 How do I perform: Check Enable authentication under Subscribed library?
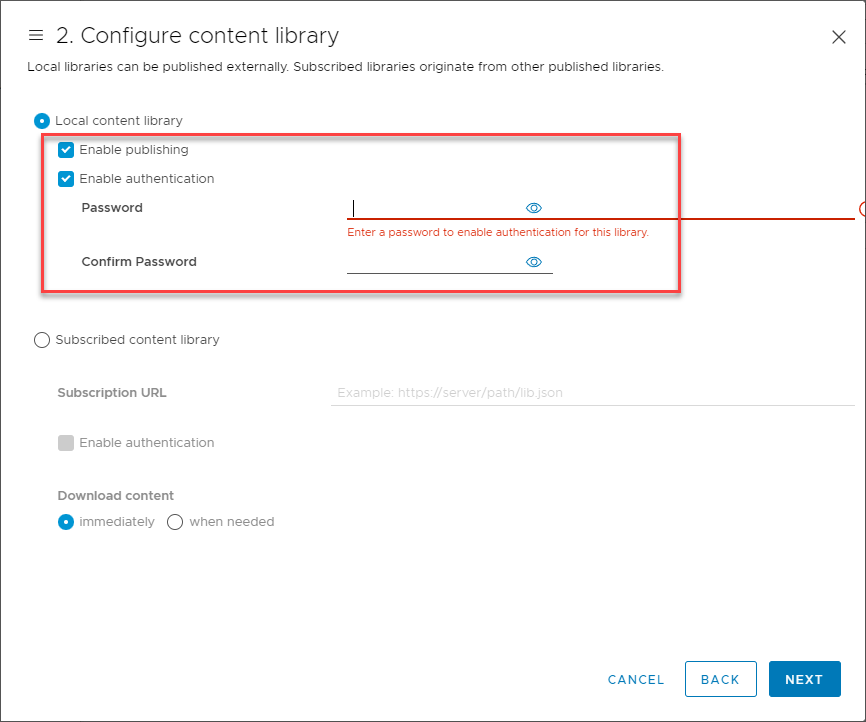[x=66, y=443]
